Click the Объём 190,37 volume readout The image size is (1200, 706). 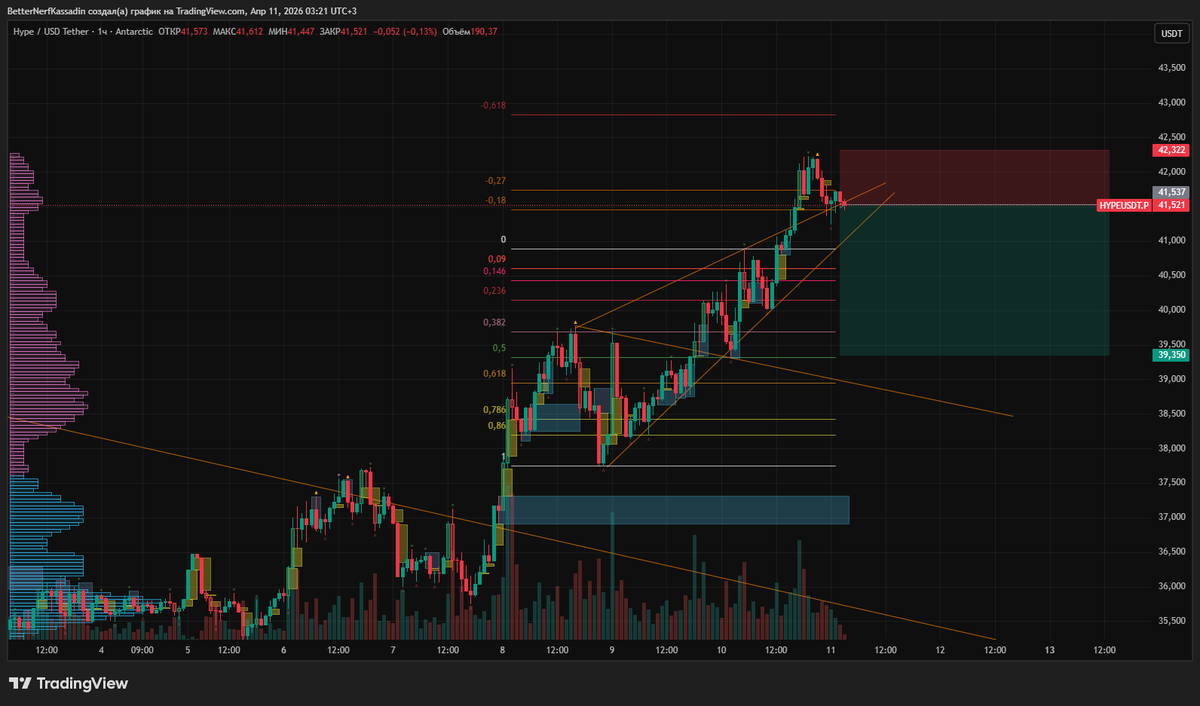pyautogui.click(x=469, y=32)
